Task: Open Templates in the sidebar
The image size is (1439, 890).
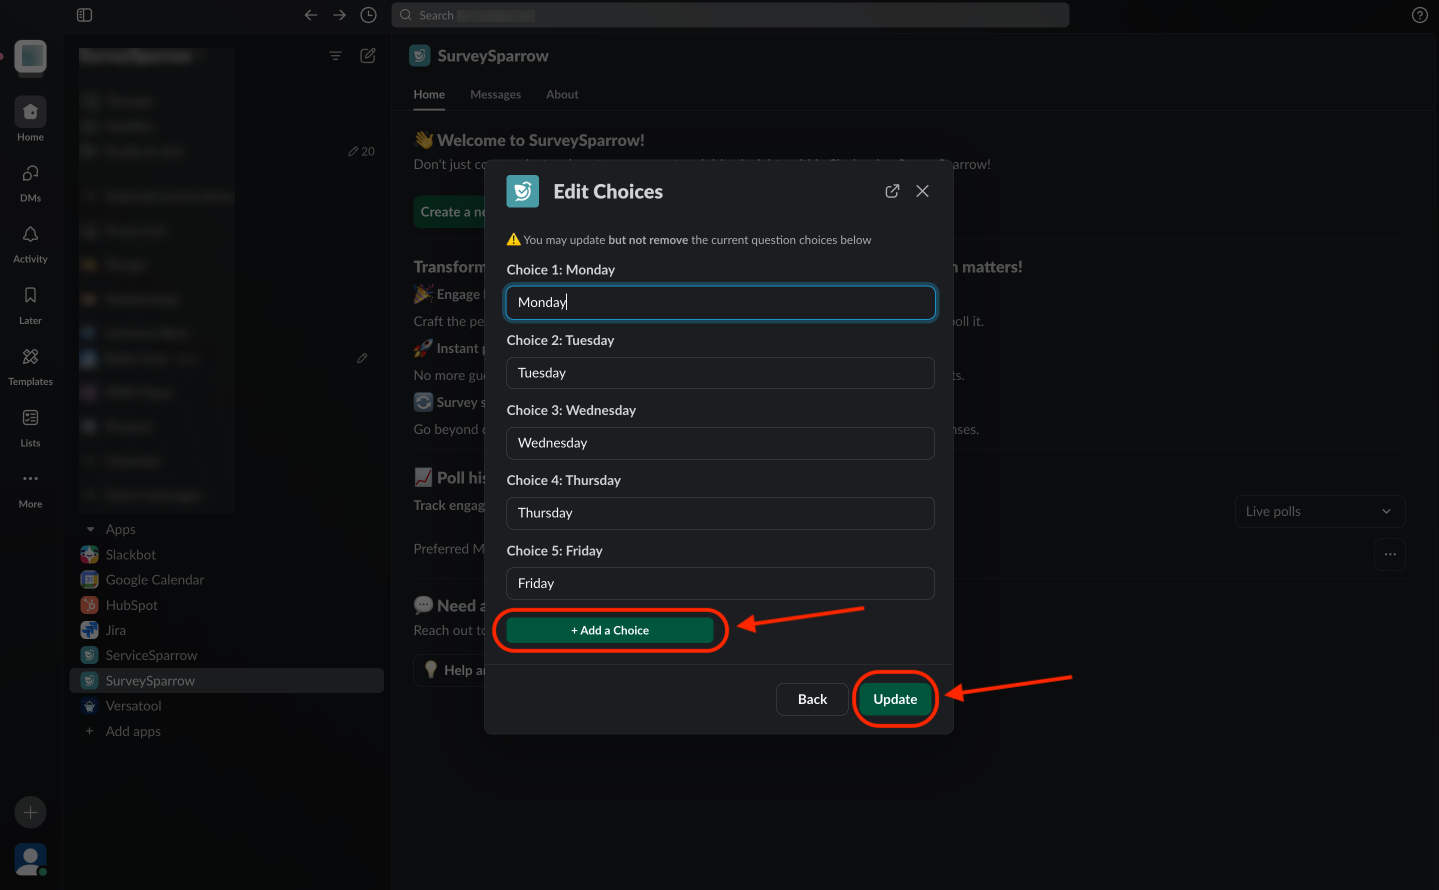Action: [30, 365]
